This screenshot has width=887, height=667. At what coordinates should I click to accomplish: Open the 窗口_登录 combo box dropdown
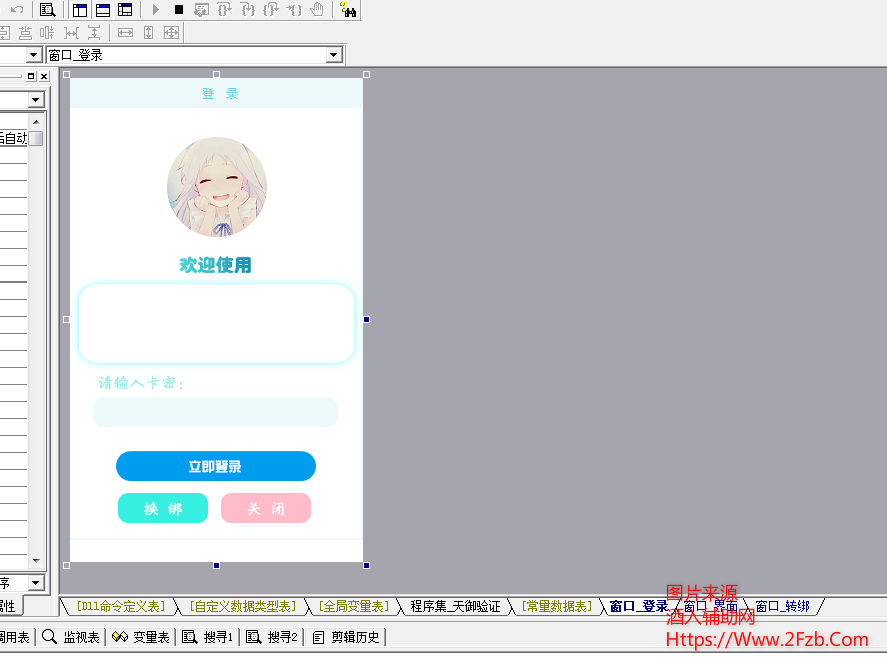pos(334,54)
